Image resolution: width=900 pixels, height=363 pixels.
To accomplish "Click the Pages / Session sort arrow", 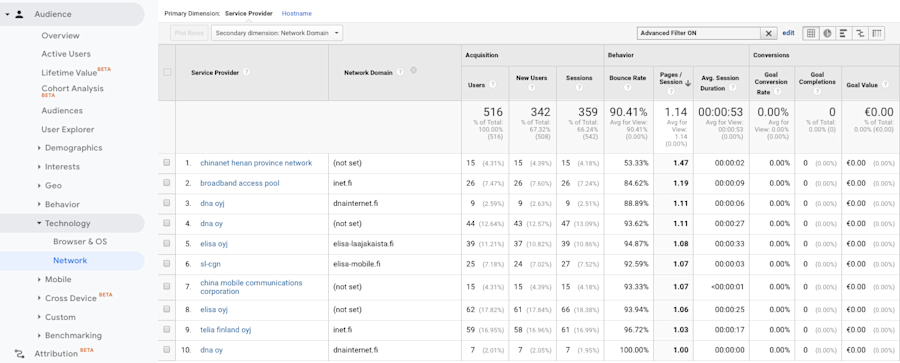I will (688, 83).
